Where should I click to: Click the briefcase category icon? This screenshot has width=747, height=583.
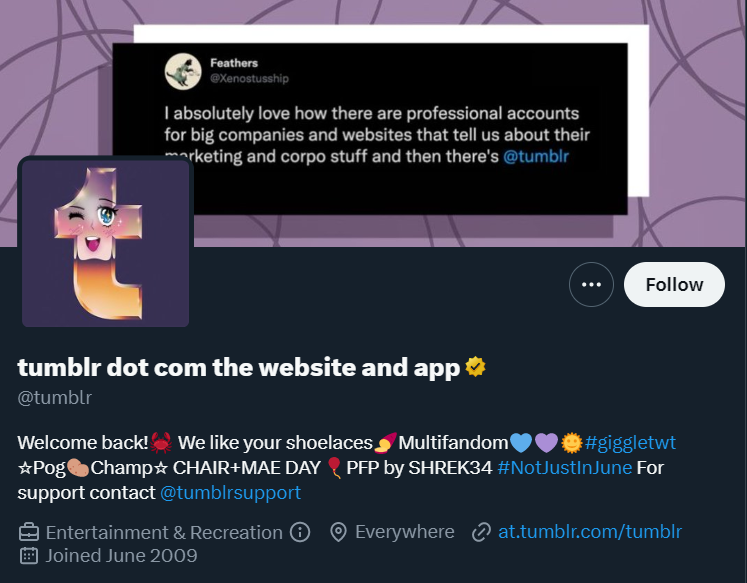click(x=29, y=532)
